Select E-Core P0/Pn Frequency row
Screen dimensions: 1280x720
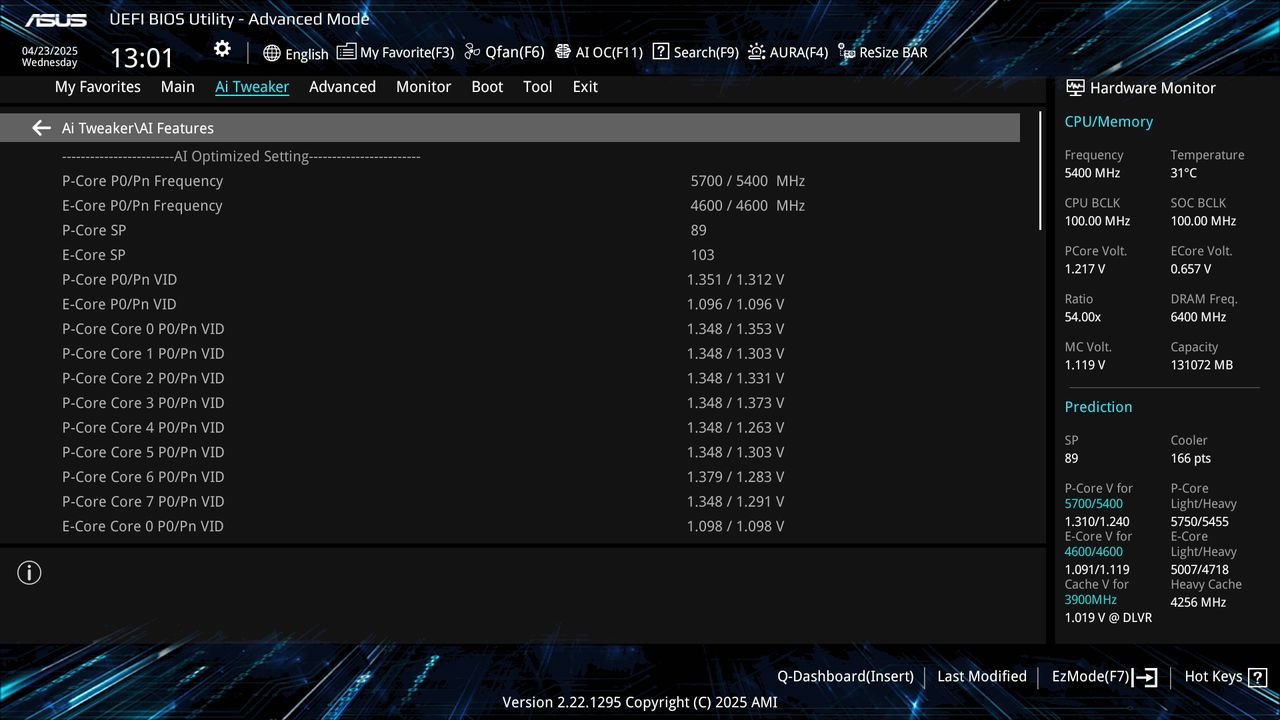click(510, 206)
